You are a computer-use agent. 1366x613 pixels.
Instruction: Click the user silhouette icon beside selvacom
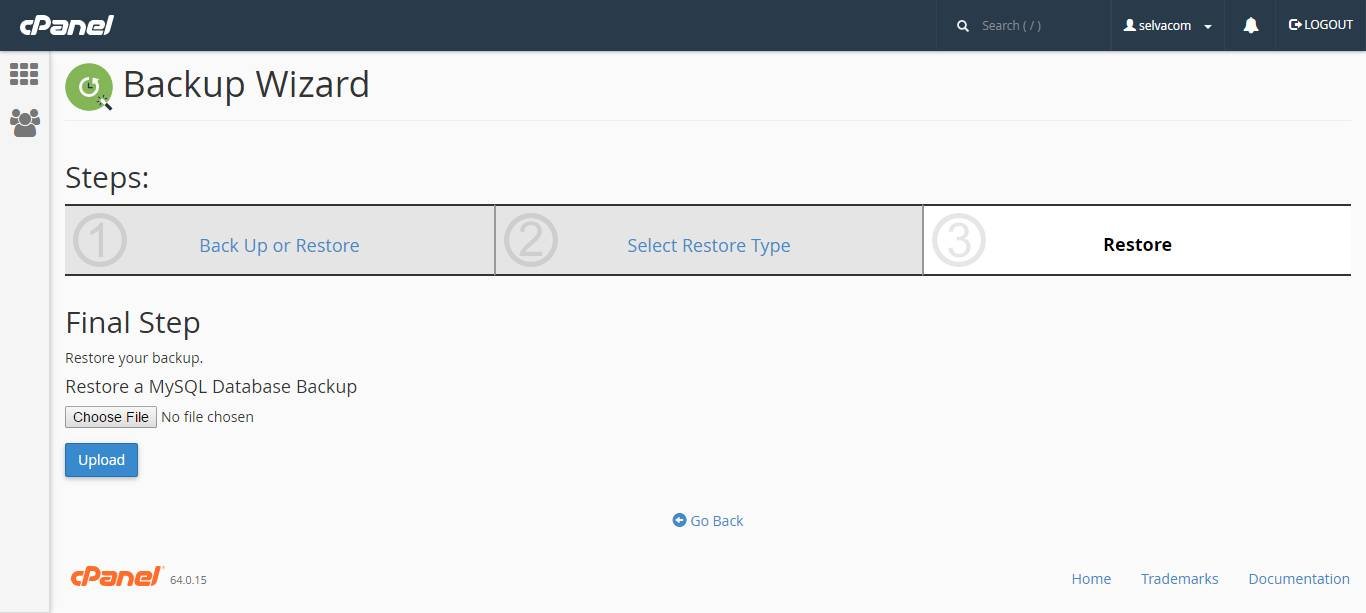pos(1130,25)
